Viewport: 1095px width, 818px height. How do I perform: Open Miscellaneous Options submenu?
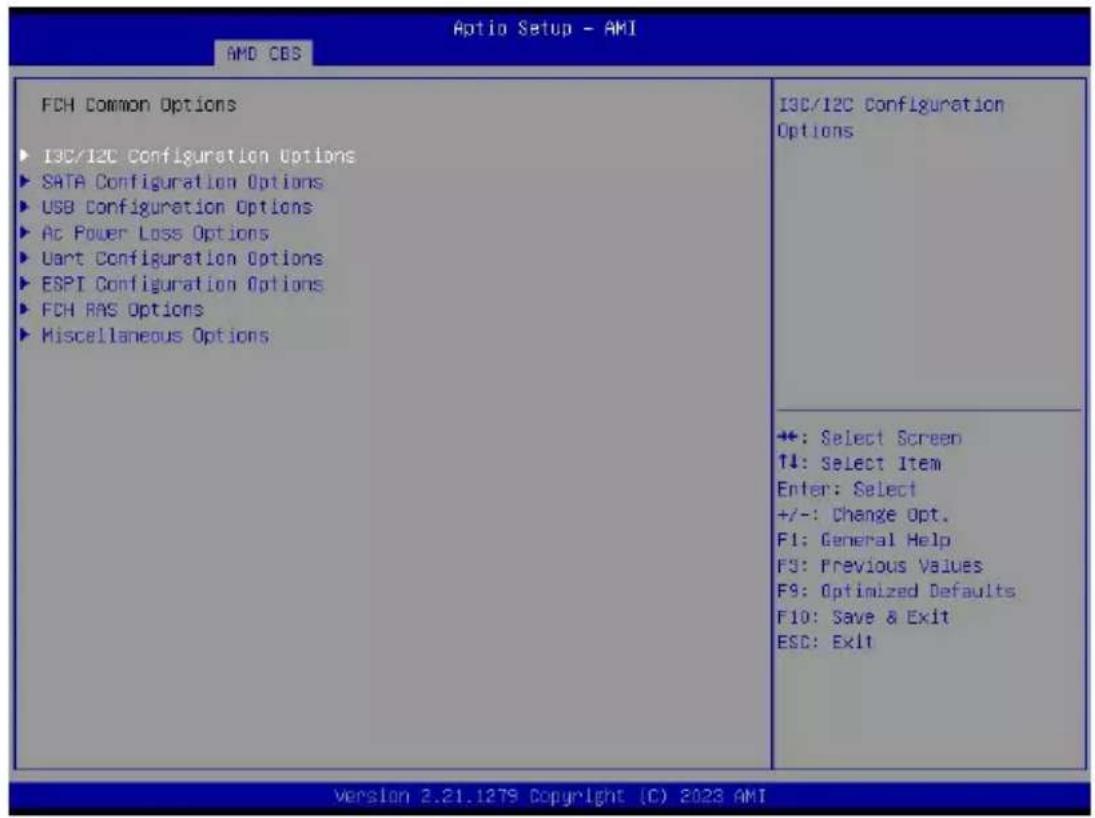pos(155,335)
